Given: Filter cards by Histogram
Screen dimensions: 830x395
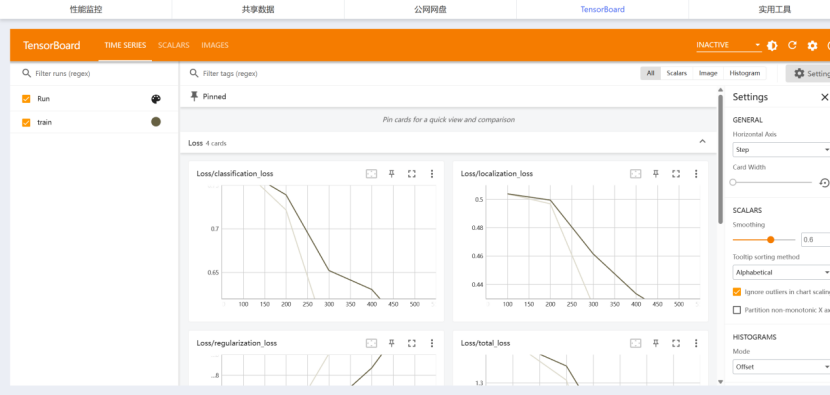Looking at the screenshot, I should 744,73.
